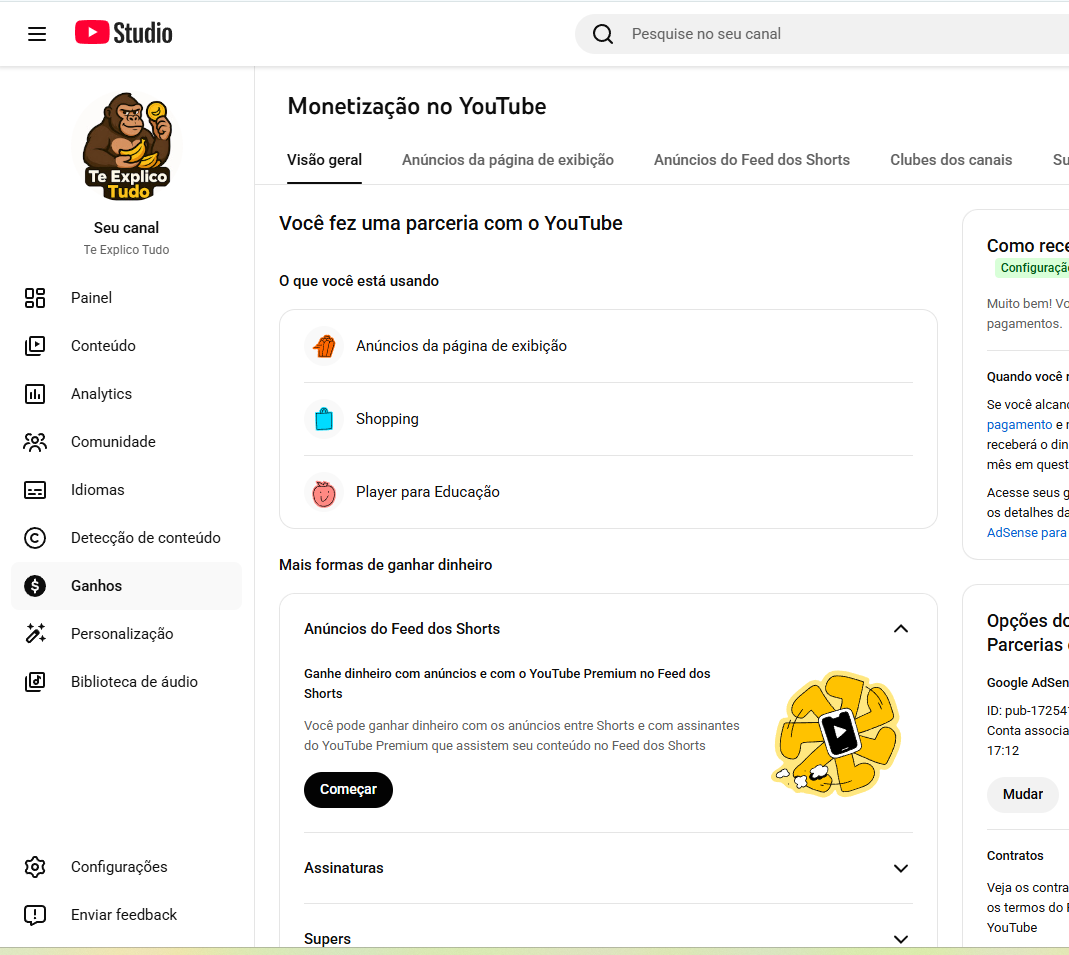This screenshot has height=955, width=1069.
Task: Click the Ganhos dollar icon
Action: (x=35, y=586)
